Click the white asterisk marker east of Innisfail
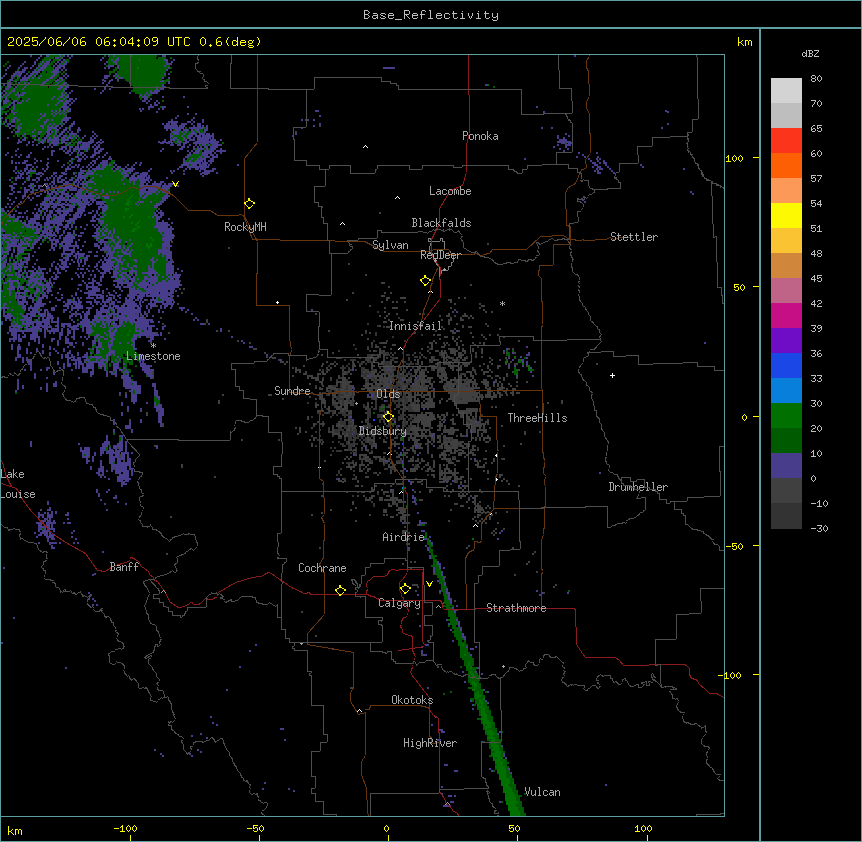This screenshot has height=842, width=862. coord(502,303)
